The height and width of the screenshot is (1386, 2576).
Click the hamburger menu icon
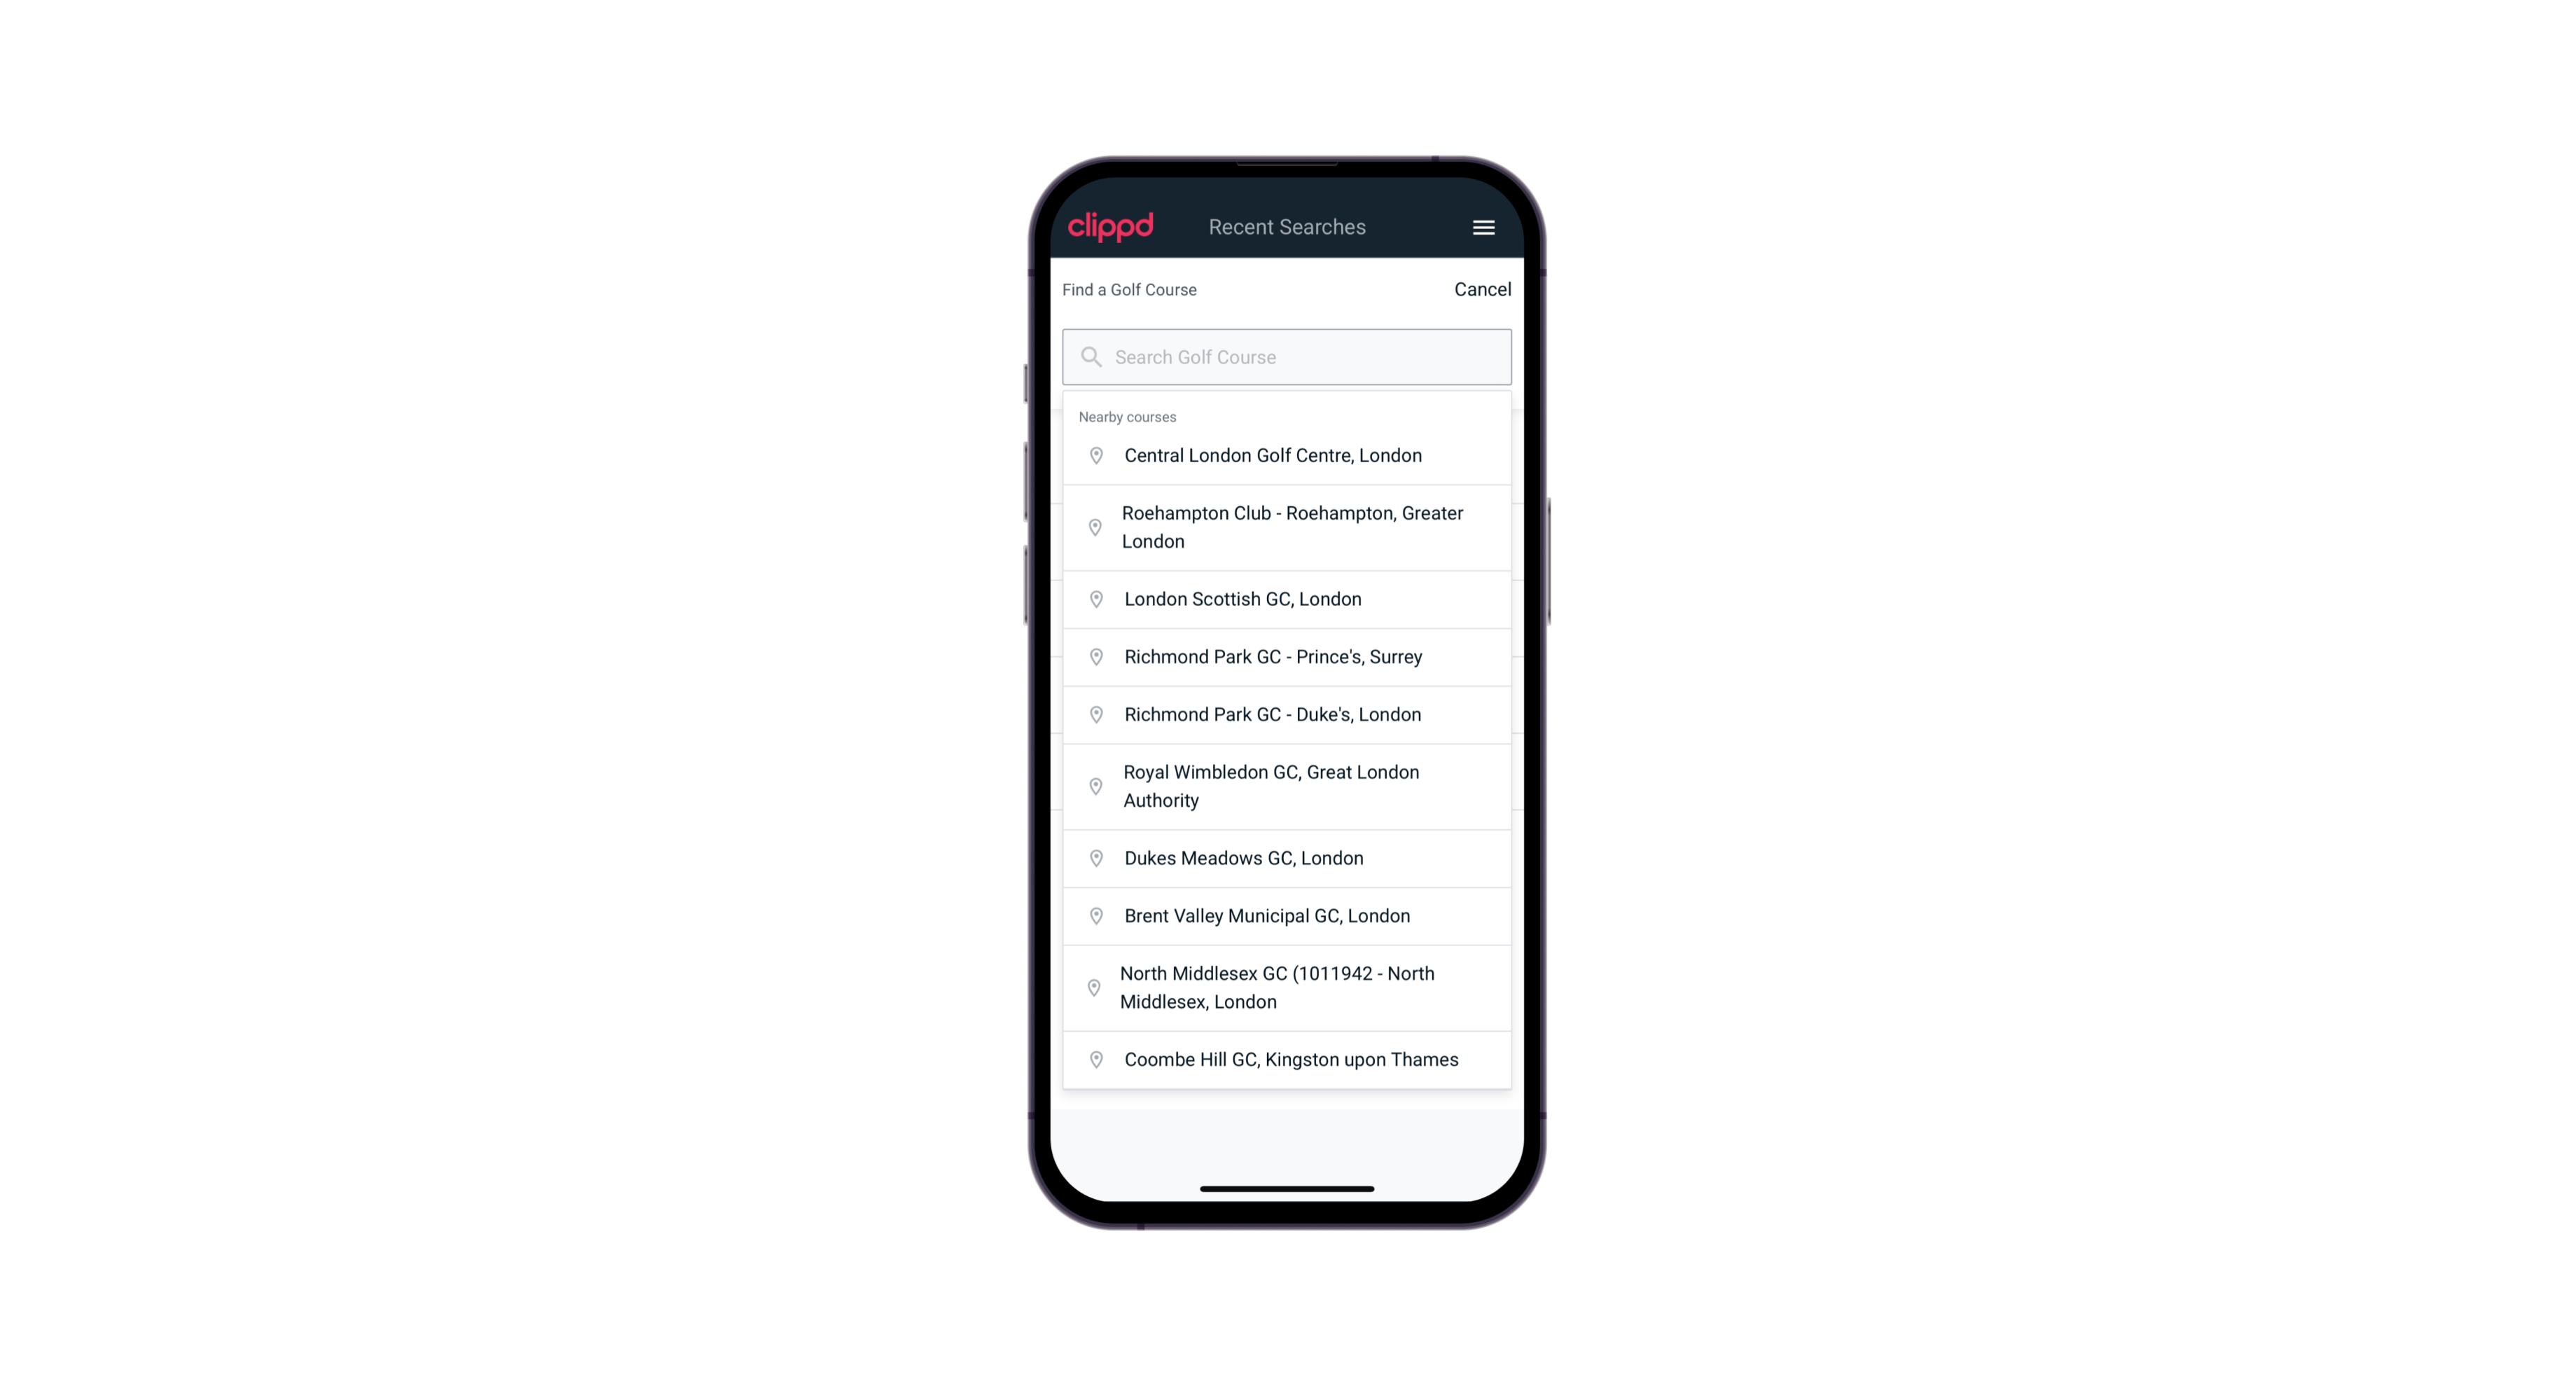pyautogui.click(x=1483, y=227)
